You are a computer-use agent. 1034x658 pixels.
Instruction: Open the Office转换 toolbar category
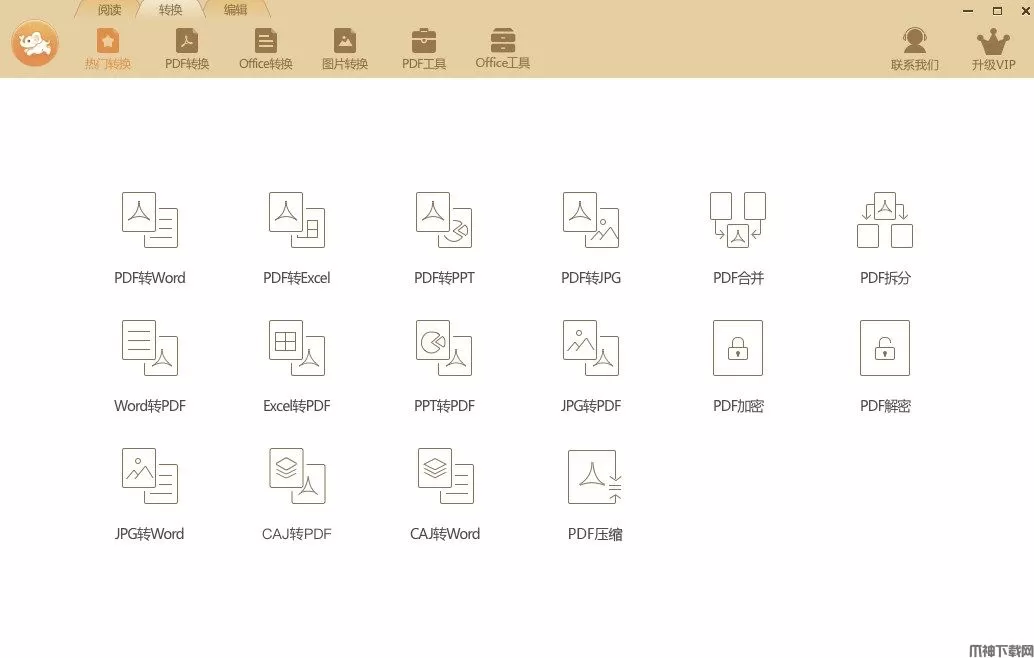pos(266,49)
